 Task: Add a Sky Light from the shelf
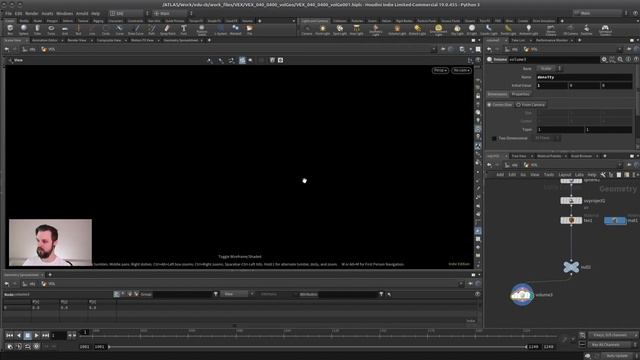[x=457, y=29]
